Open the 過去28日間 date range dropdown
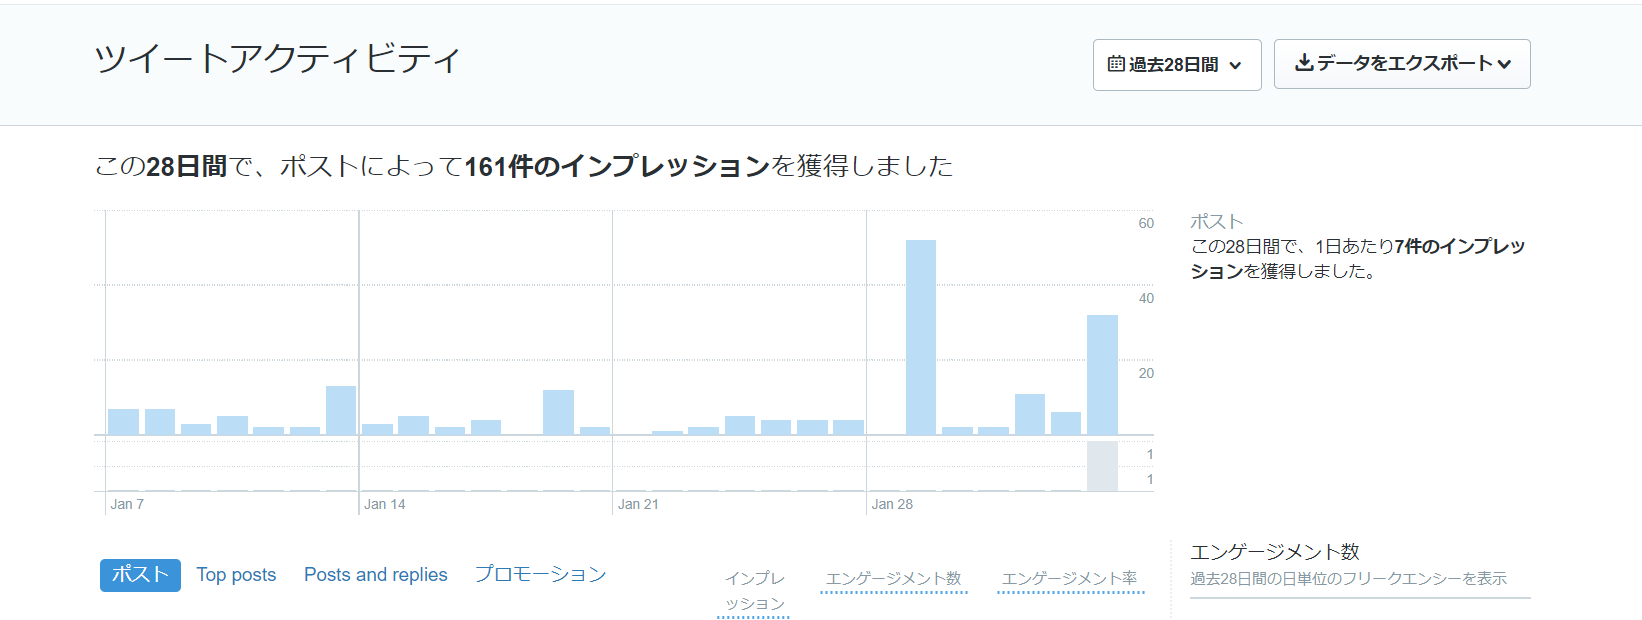The image size is (1642, 620). click(x=1177, y=65)
